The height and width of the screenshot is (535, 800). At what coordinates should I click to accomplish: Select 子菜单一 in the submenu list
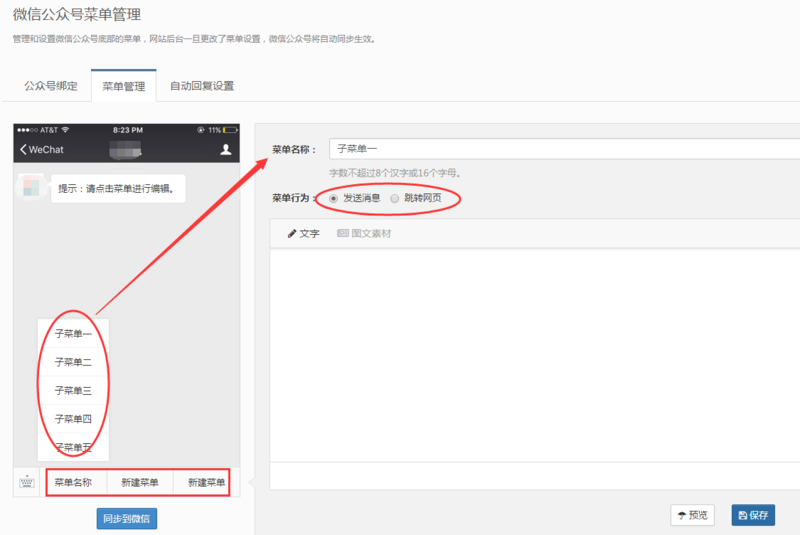(x=73, y=334)
